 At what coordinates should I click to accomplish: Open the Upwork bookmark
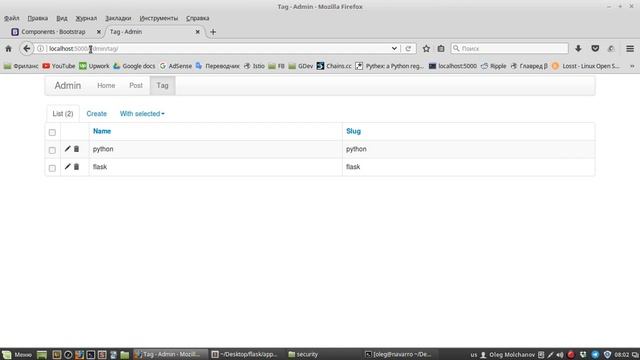(94, 66)
